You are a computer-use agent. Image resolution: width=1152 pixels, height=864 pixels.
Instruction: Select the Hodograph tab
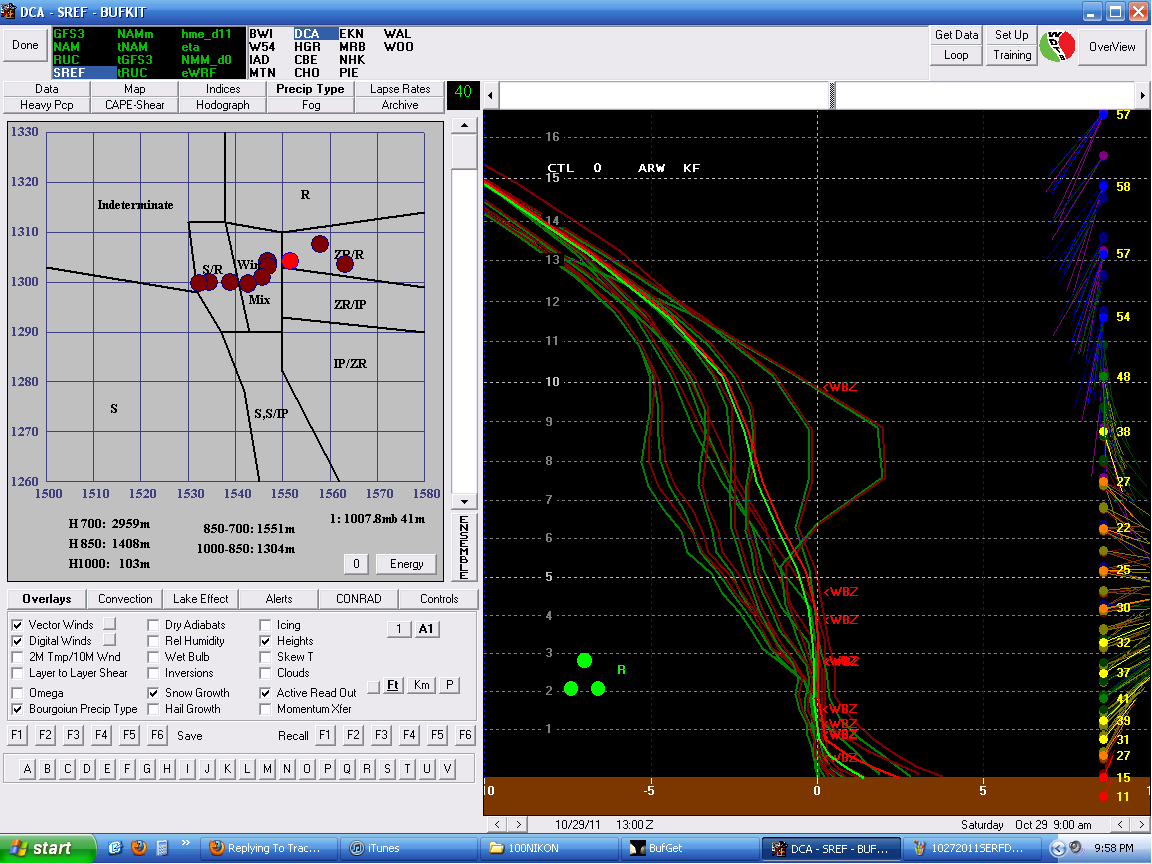(223, 105)
